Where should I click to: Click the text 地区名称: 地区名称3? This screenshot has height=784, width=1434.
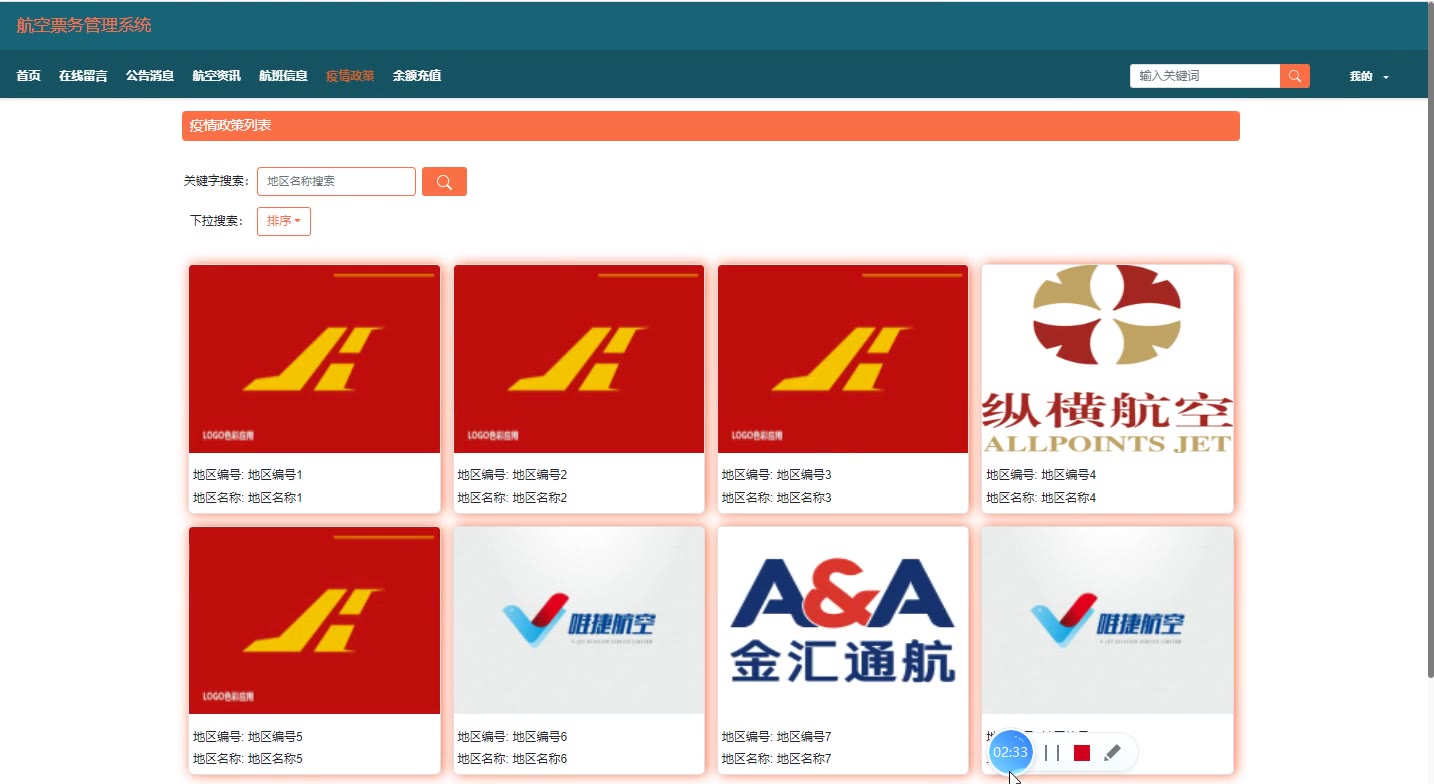click(777, 498)
